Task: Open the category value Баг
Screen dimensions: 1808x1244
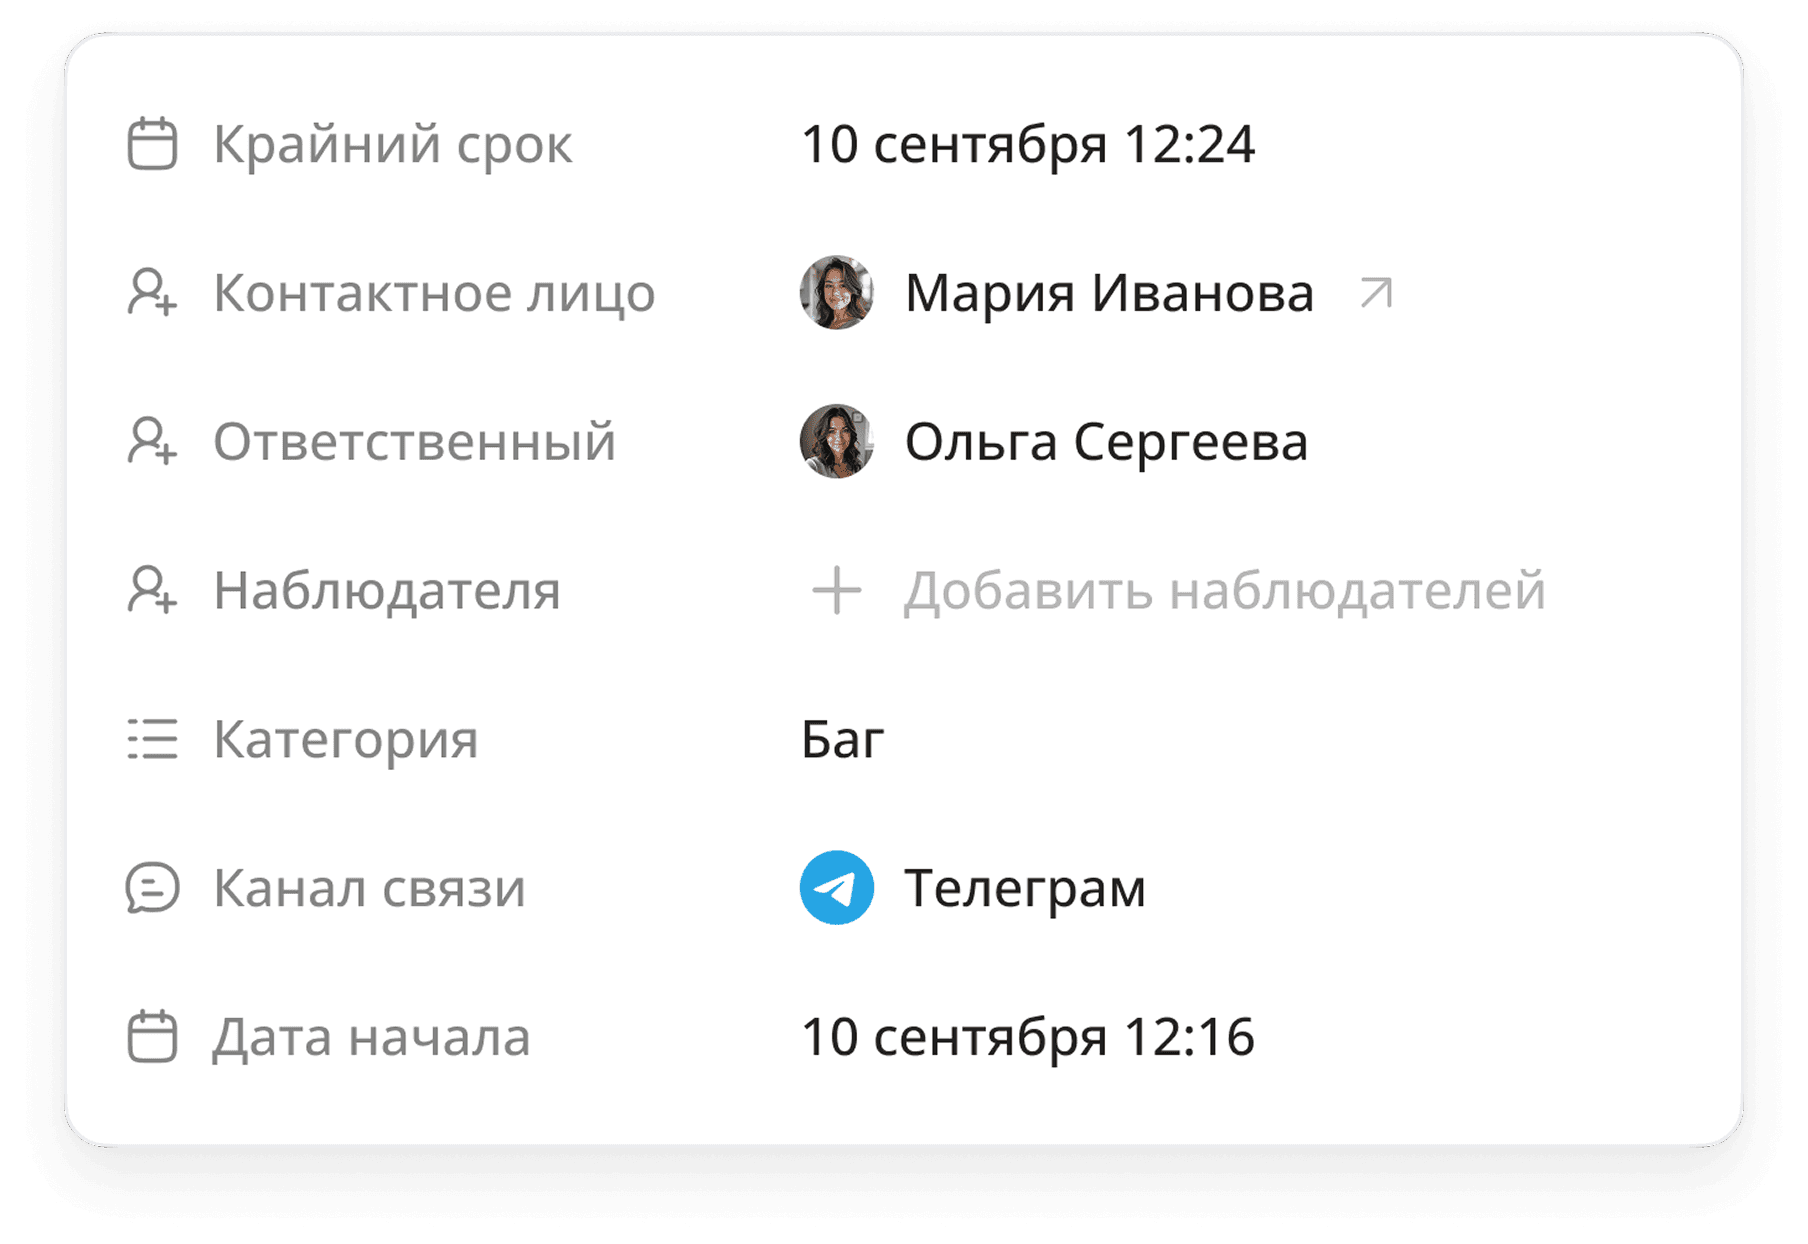Action: [843, 740]
